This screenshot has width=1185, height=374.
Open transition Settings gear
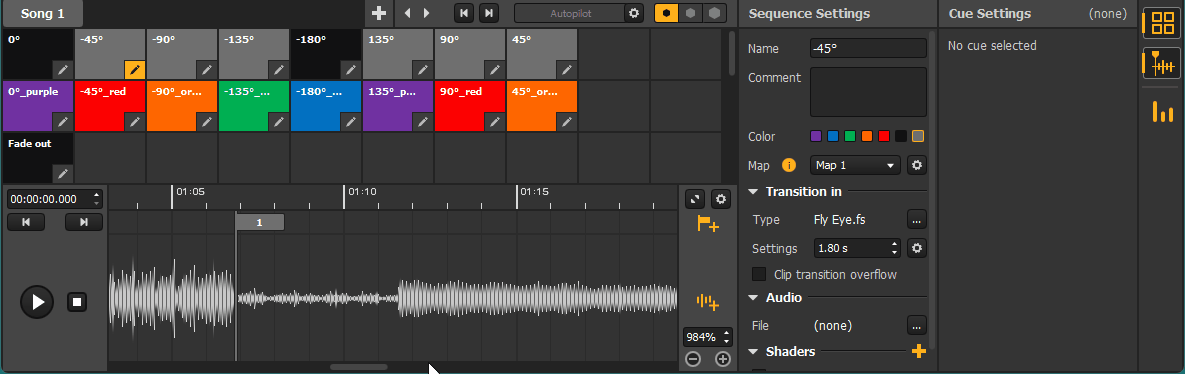(x=917, y=248)
